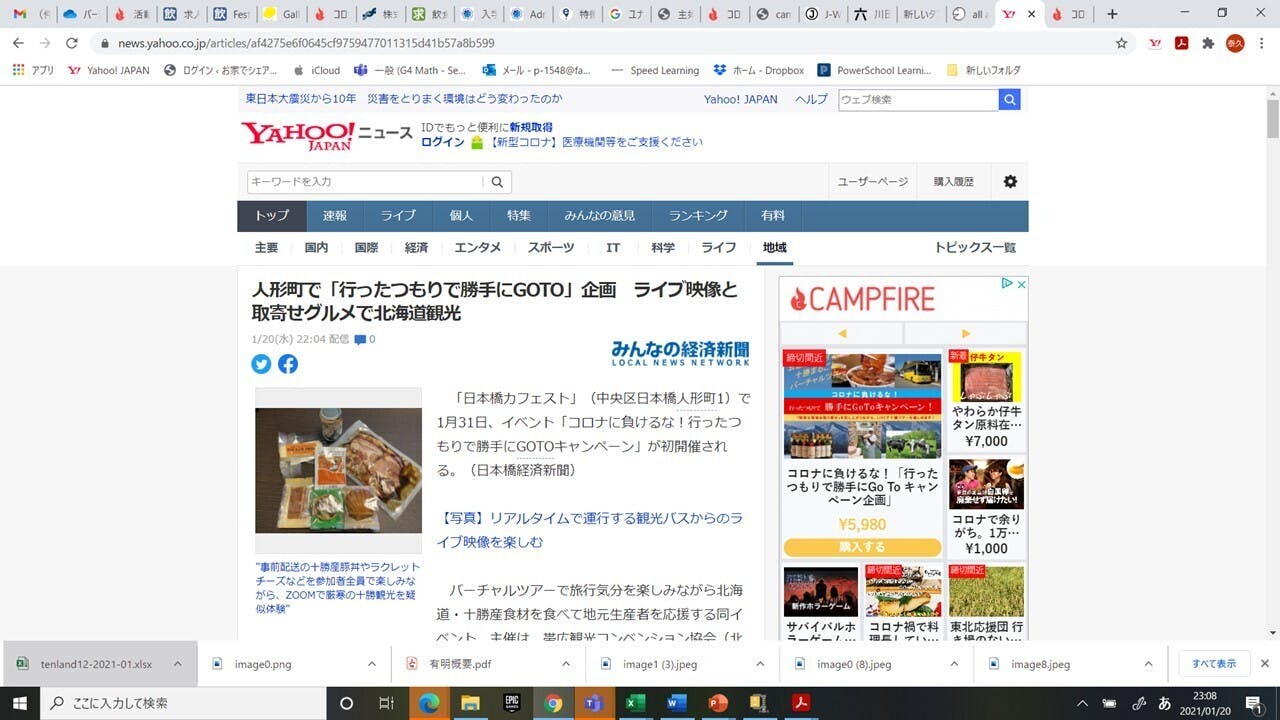Click the next arrow in CAMPFIRE ad
This screenshot has height=720, width=1280.
click(965, 333)
